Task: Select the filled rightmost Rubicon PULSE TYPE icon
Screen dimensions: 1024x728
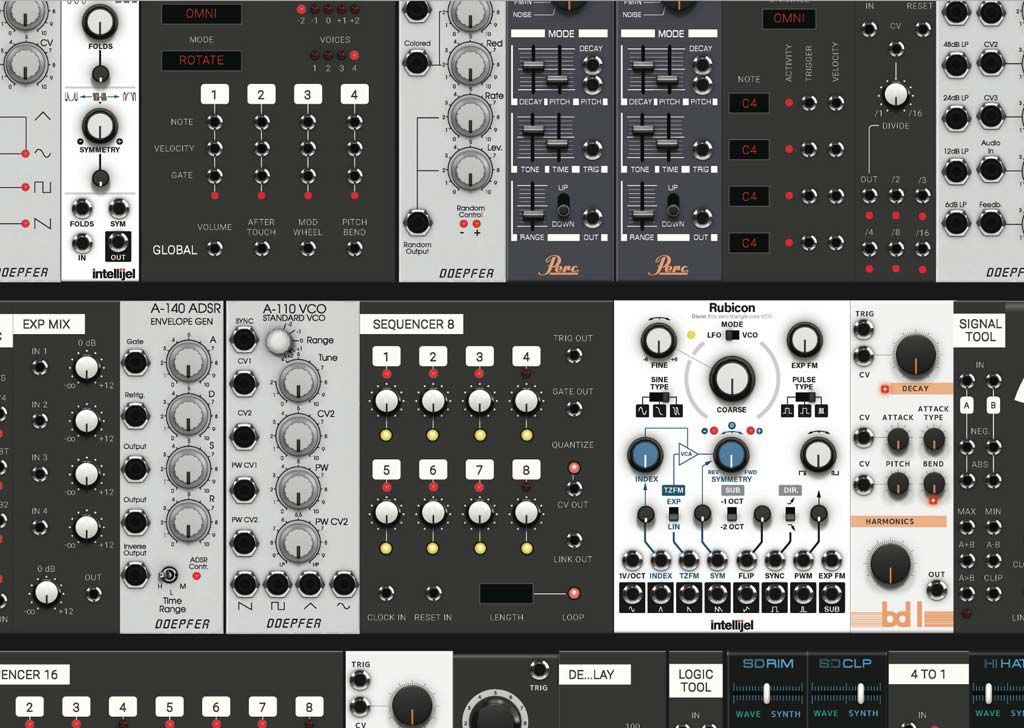Action: pyautogui.click(x=820, y=411)
